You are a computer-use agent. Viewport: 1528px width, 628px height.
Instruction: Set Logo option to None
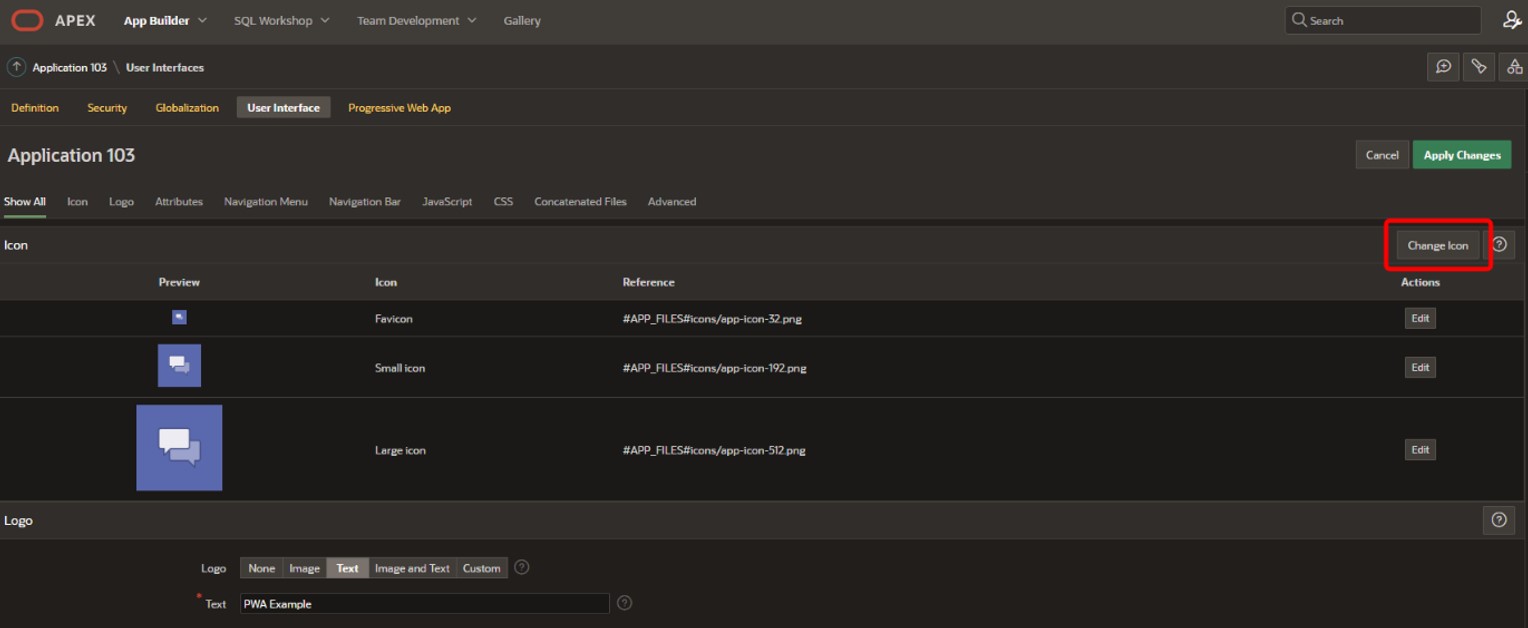pos(262,568)
